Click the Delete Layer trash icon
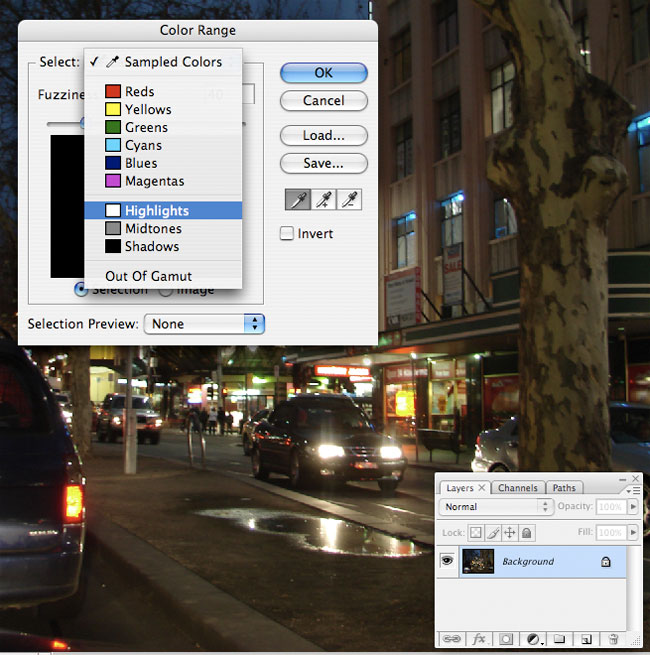 (614, 638)
